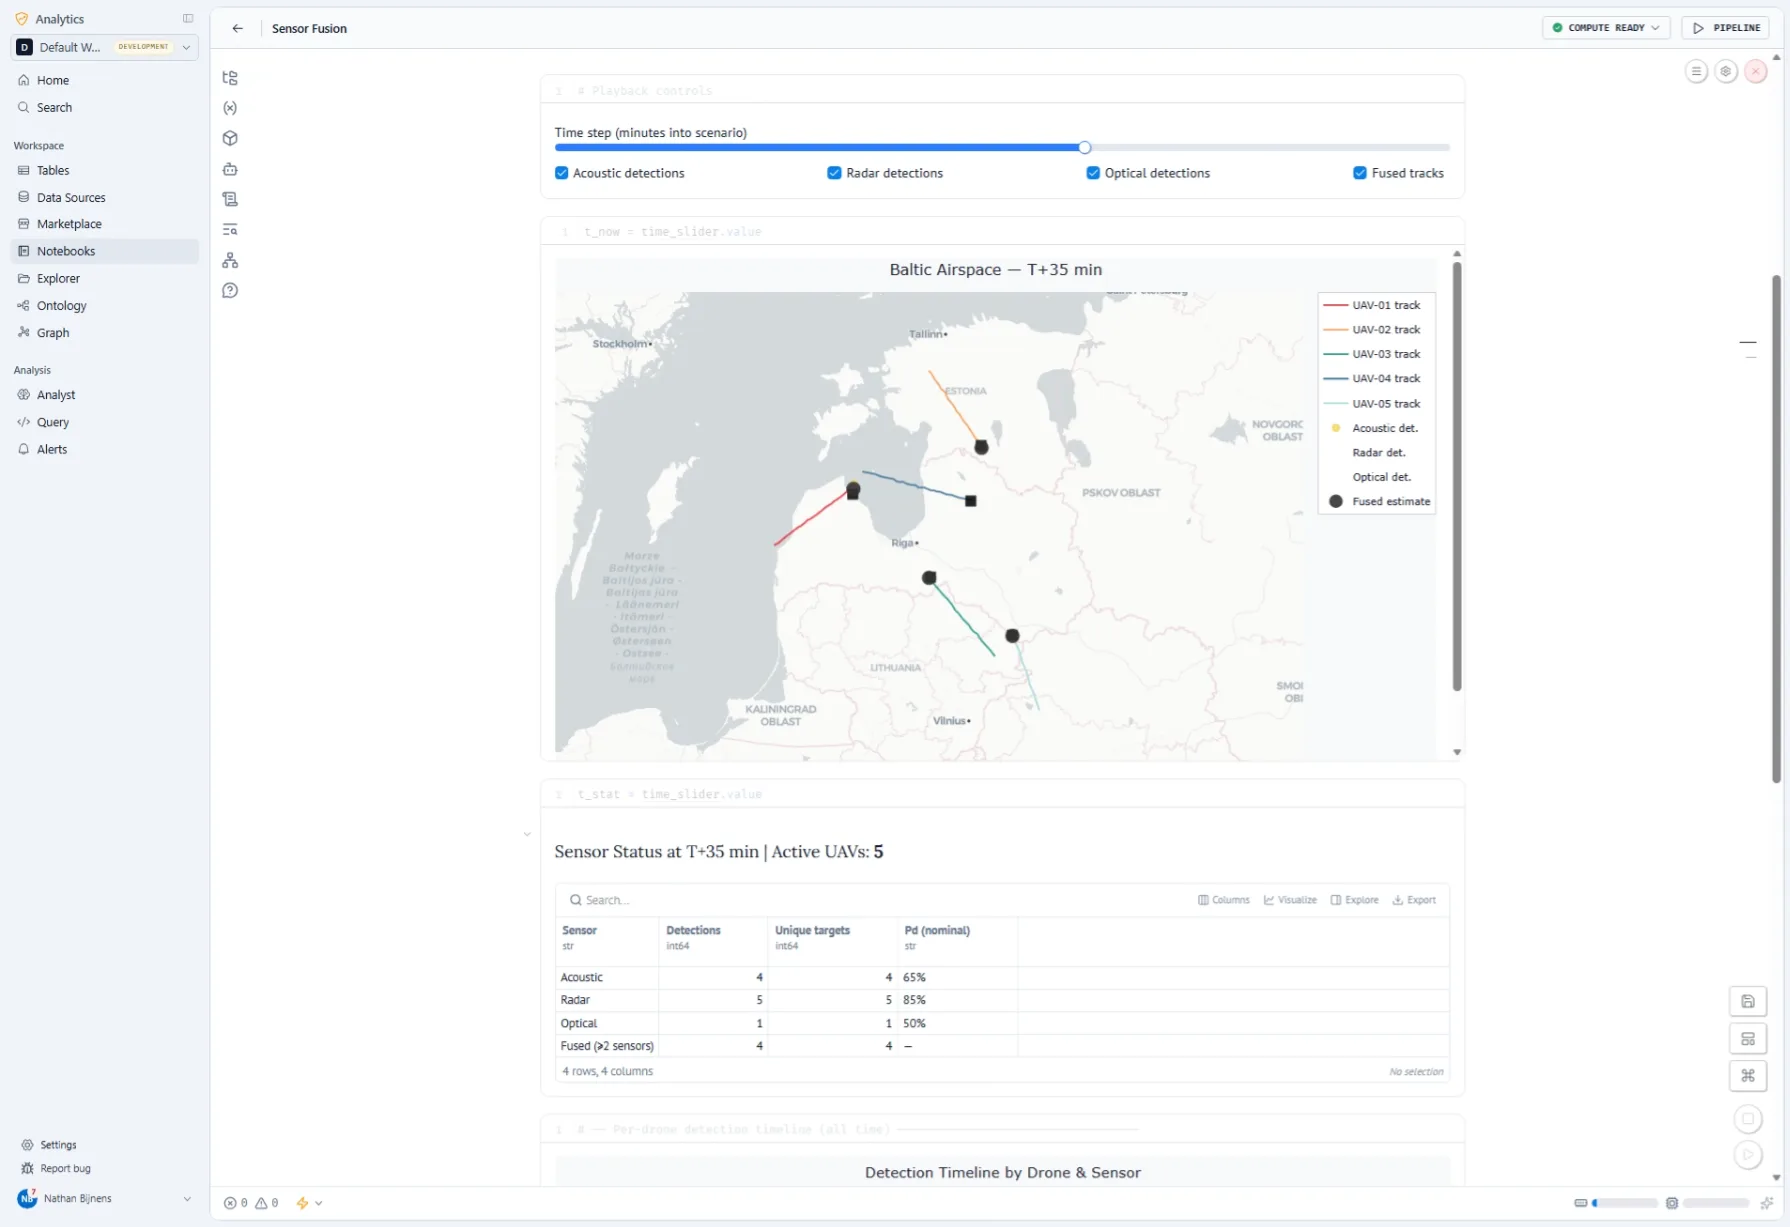Click the Pipeline button

1726,28
